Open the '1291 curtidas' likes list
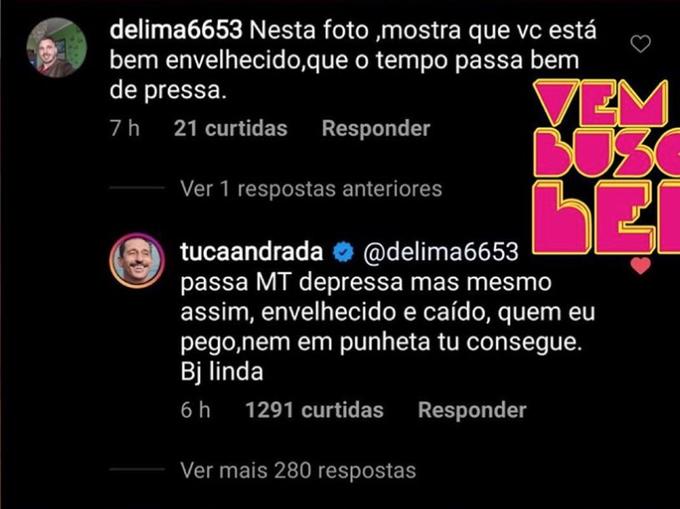This screenshot has height=509, width=680. tap(314, 410)
